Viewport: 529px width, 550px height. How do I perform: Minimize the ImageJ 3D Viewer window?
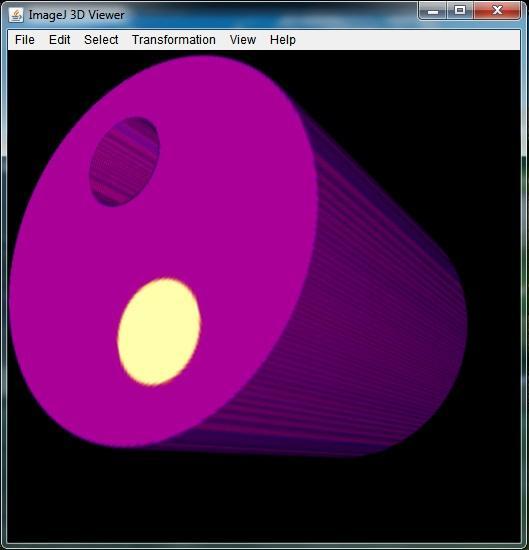click(433, 11)
